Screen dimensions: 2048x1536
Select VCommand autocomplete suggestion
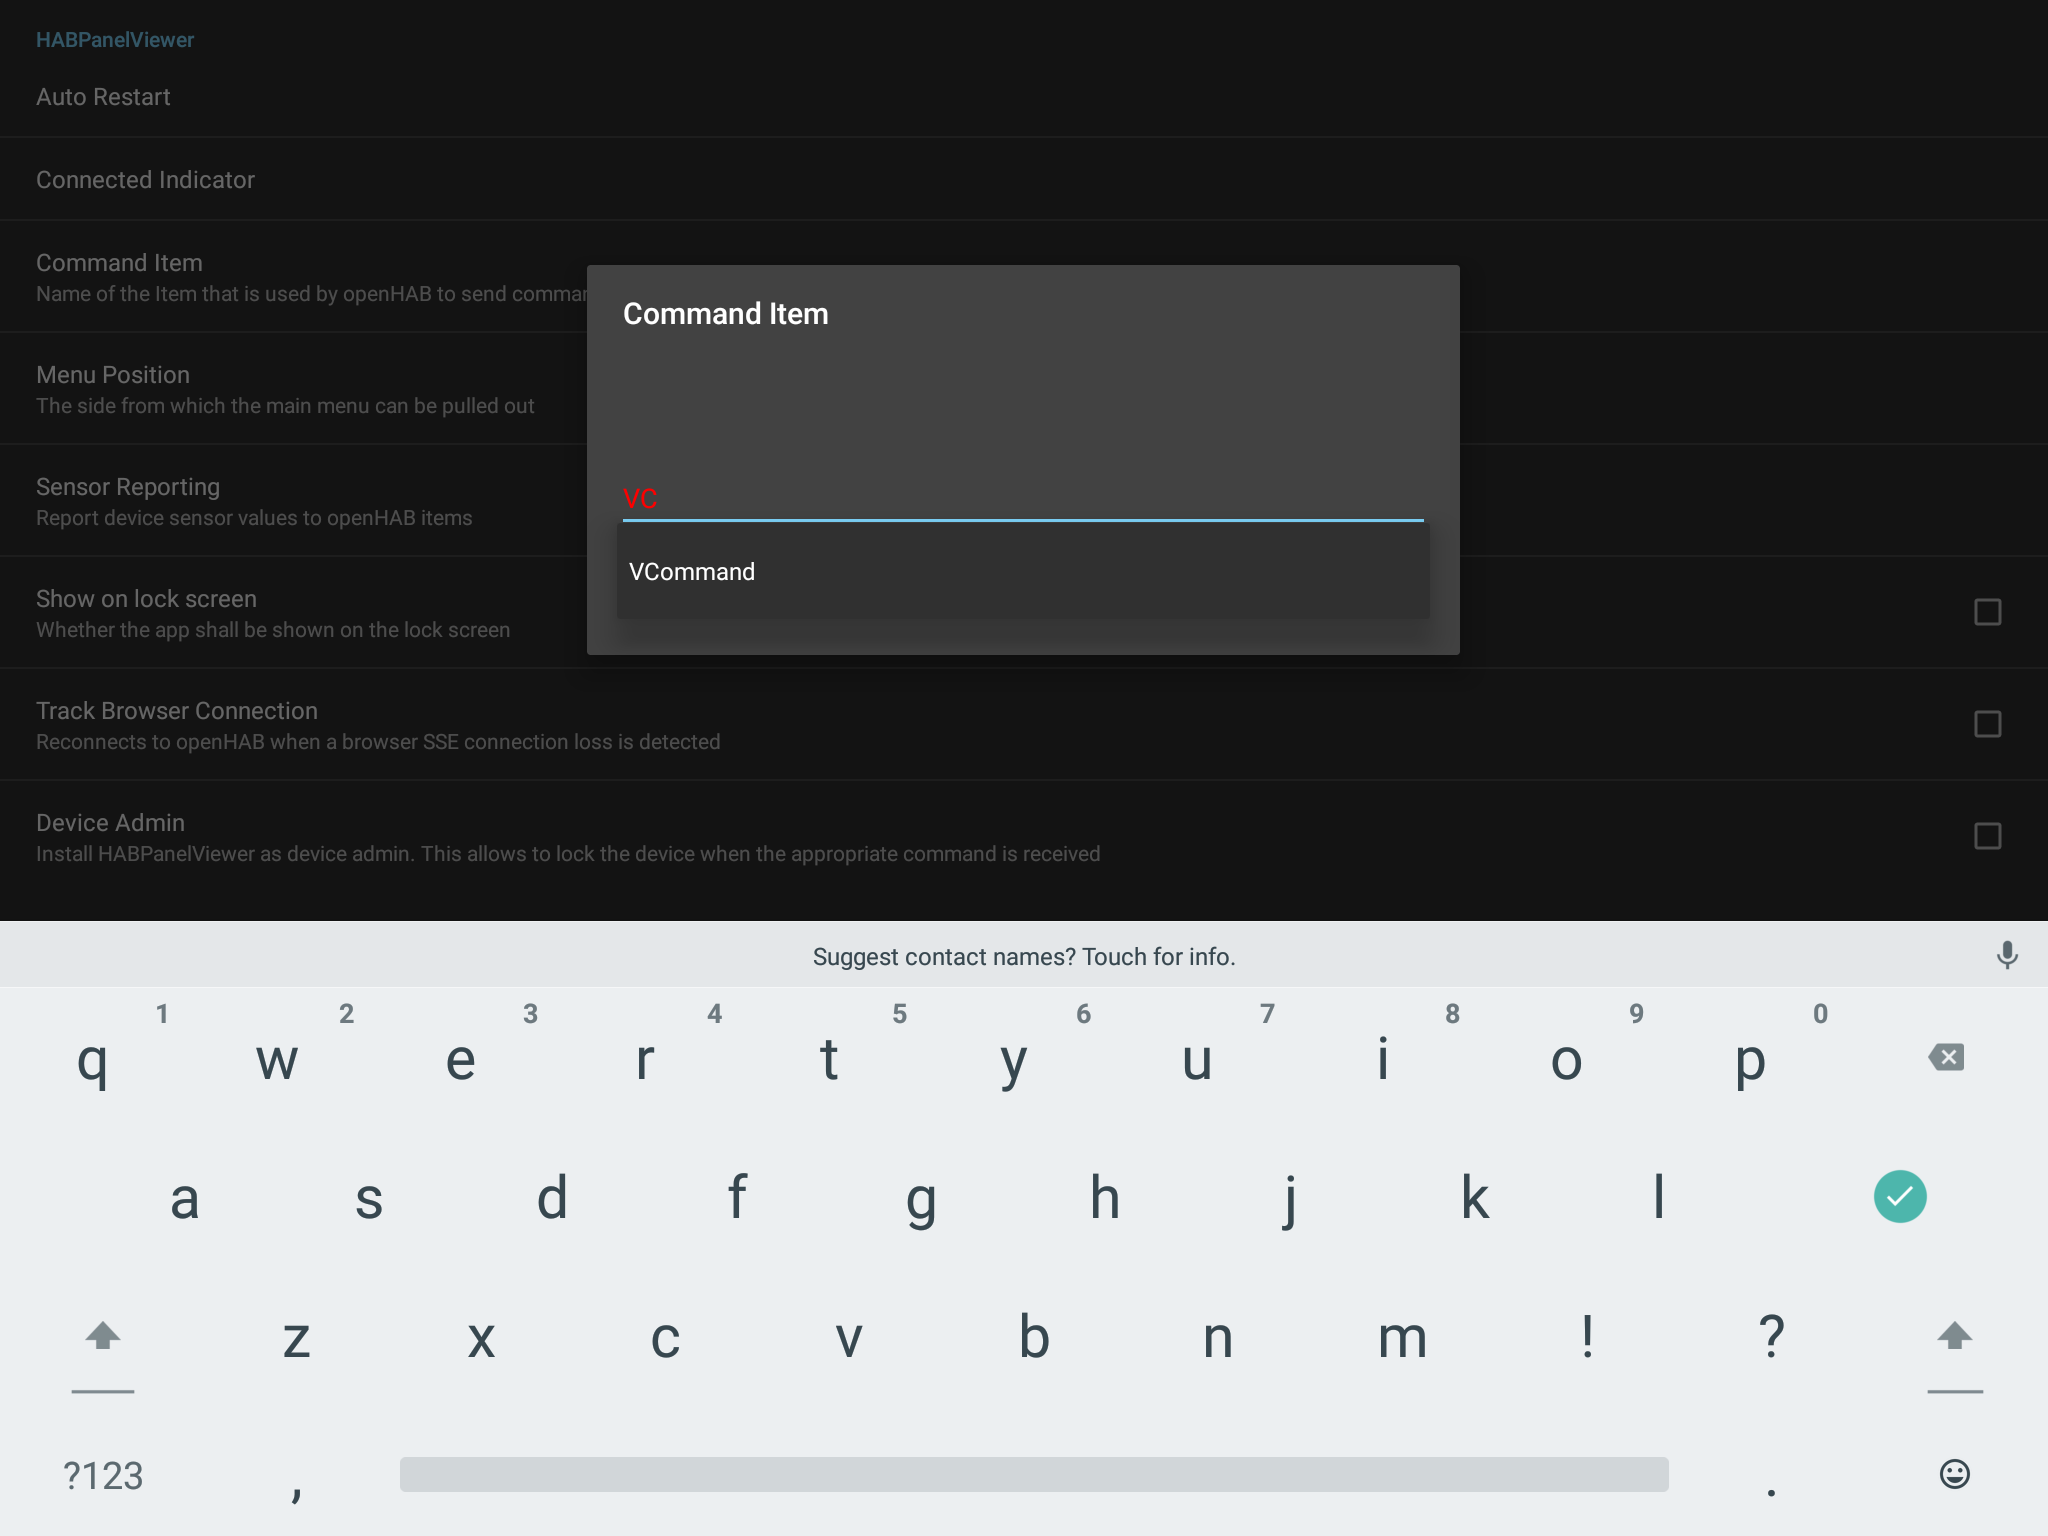(x=692, y=572)
